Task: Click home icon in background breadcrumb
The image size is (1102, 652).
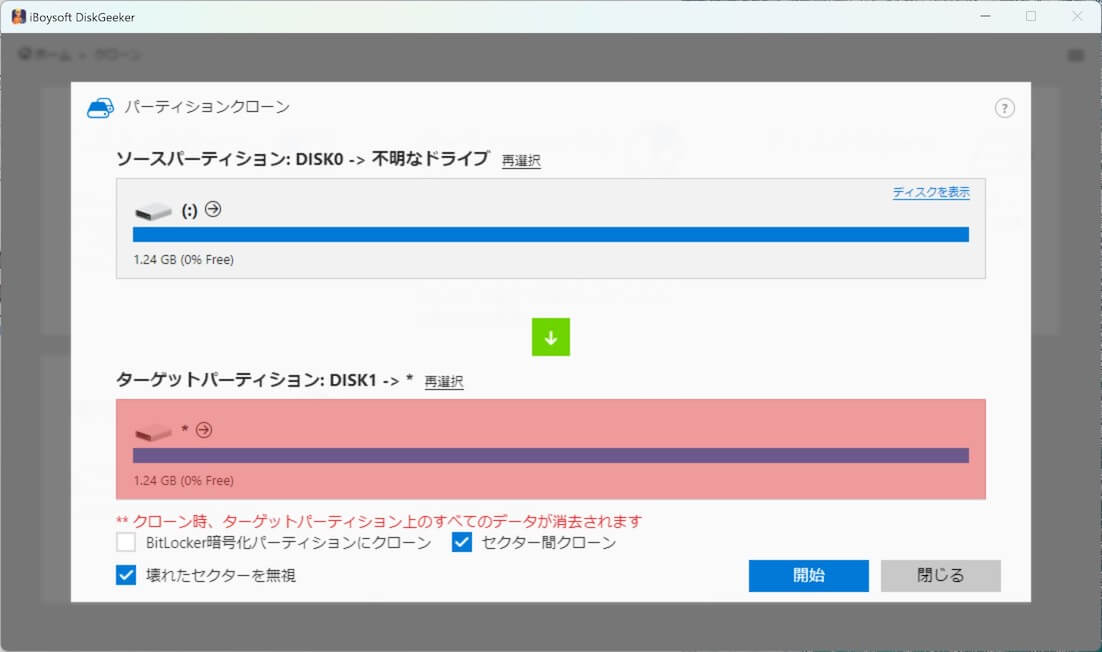Action: click(x=25, y=54)
